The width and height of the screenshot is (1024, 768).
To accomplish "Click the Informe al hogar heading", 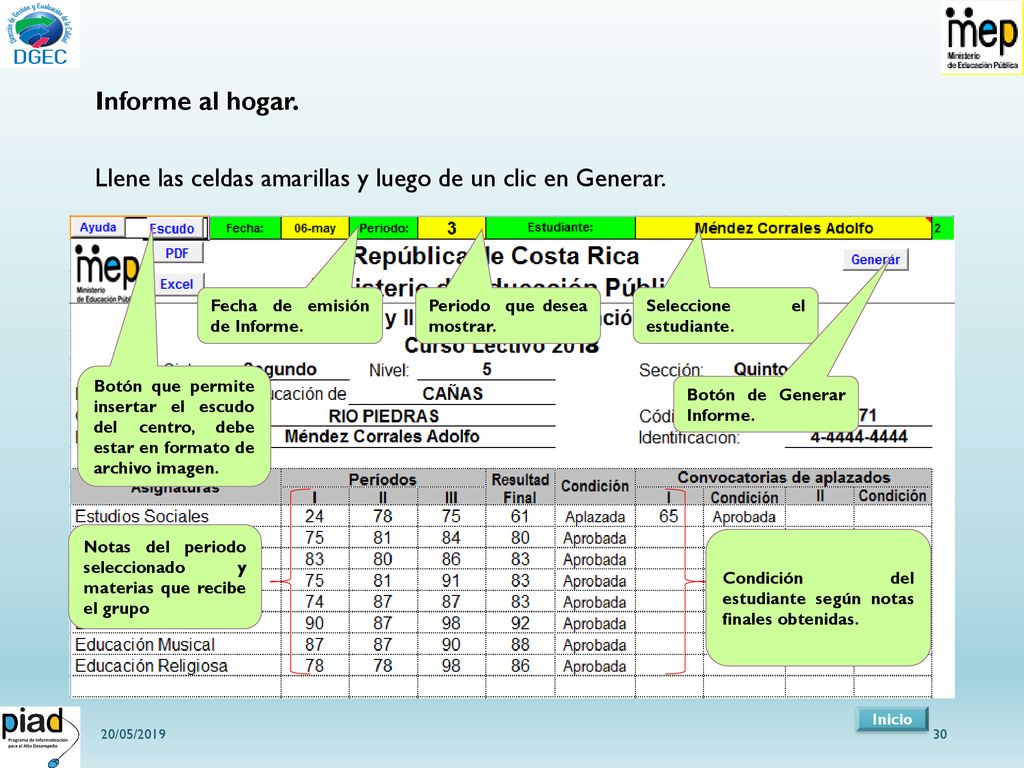I will (x=197, y=101).
